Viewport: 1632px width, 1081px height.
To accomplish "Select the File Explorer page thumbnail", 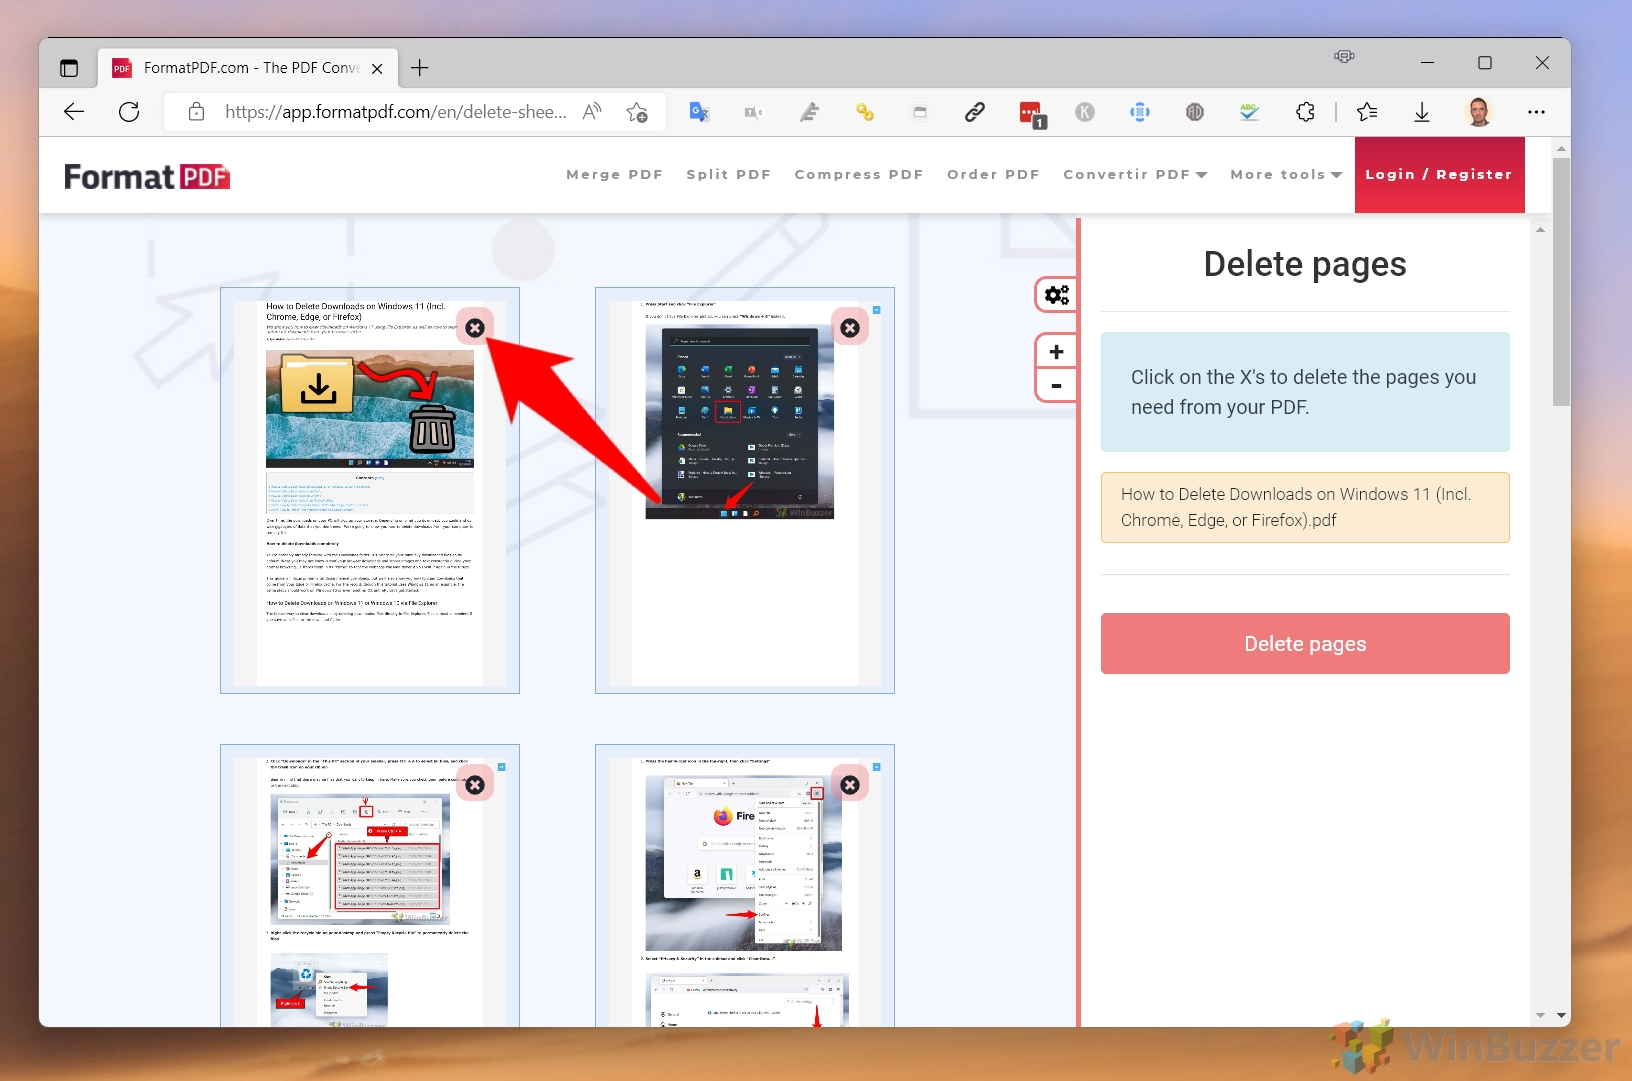I will (x=370, y=885).
